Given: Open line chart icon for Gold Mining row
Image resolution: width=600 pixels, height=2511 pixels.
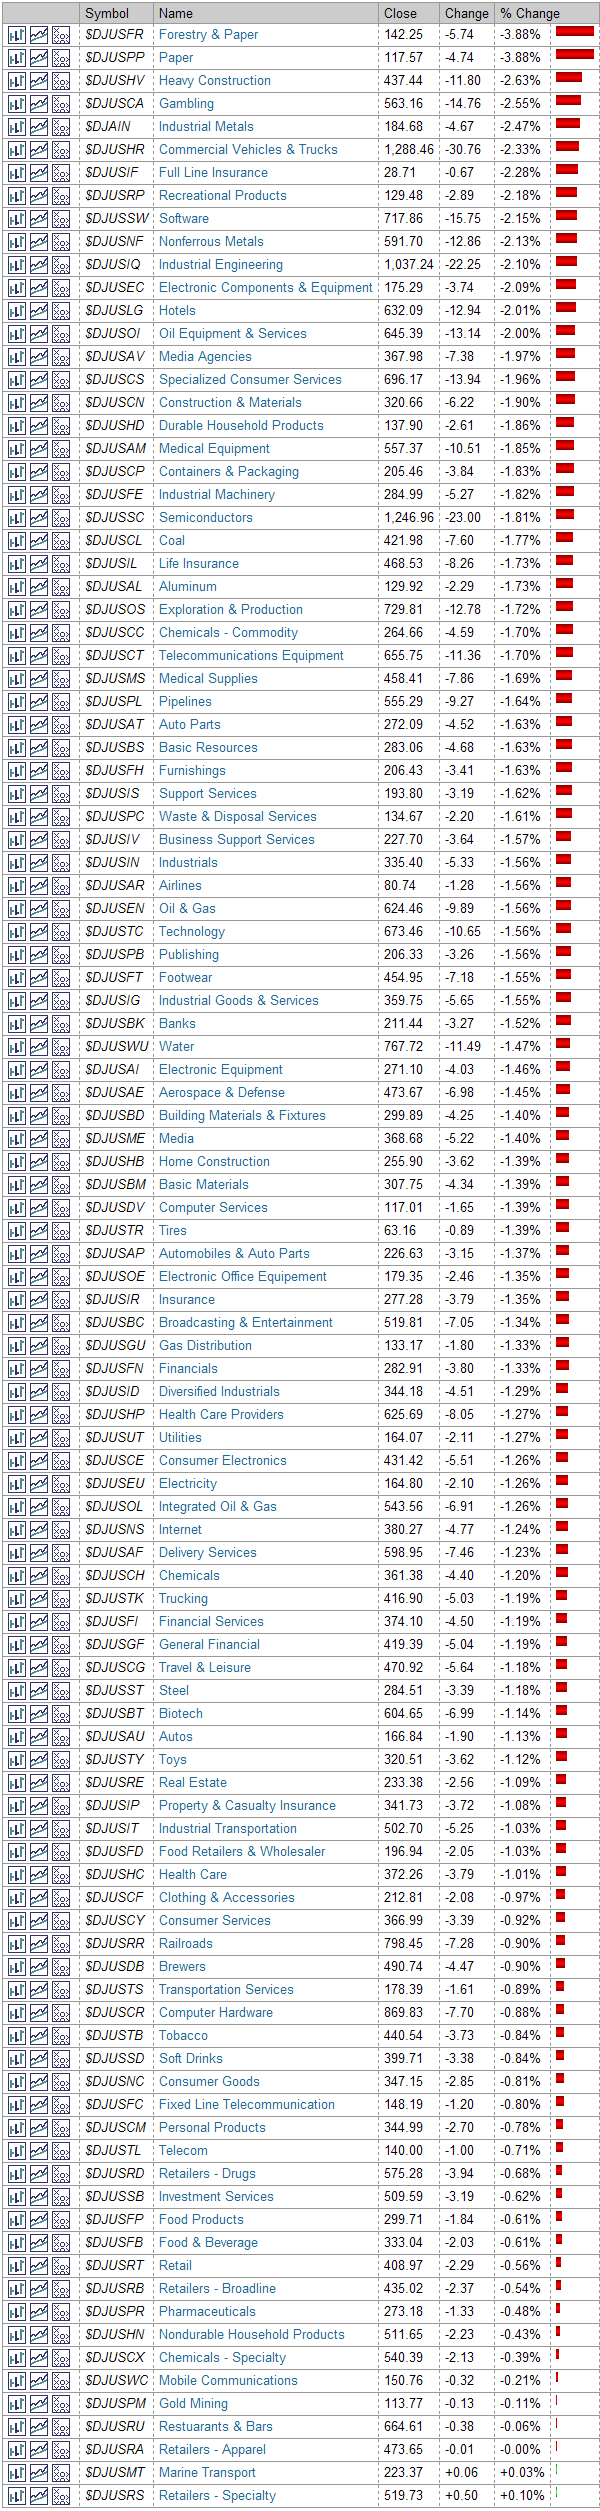Looking at the screenshot, I should [x=39, y=2404].
